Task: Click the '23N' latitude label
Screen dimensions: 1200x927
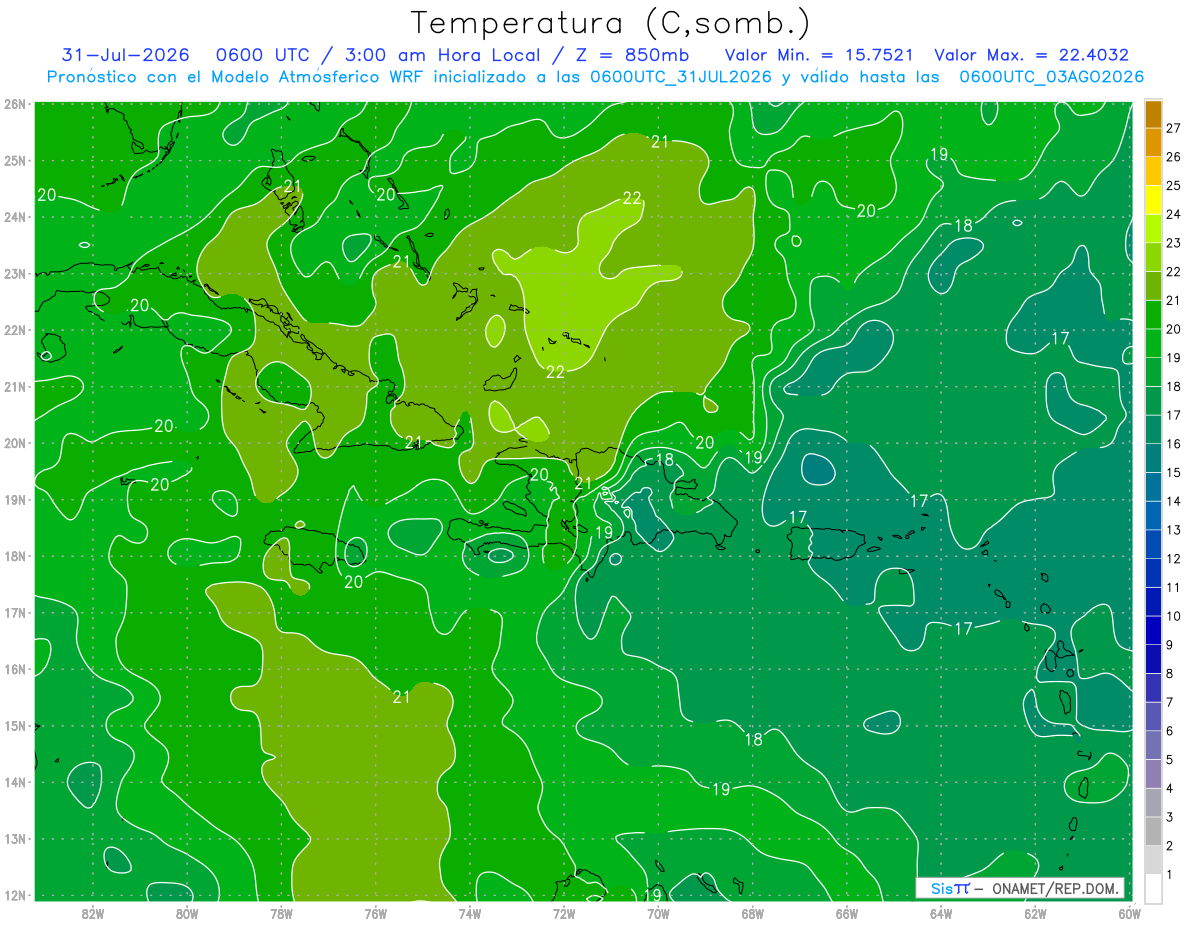Action: click(x=15, y=273)
